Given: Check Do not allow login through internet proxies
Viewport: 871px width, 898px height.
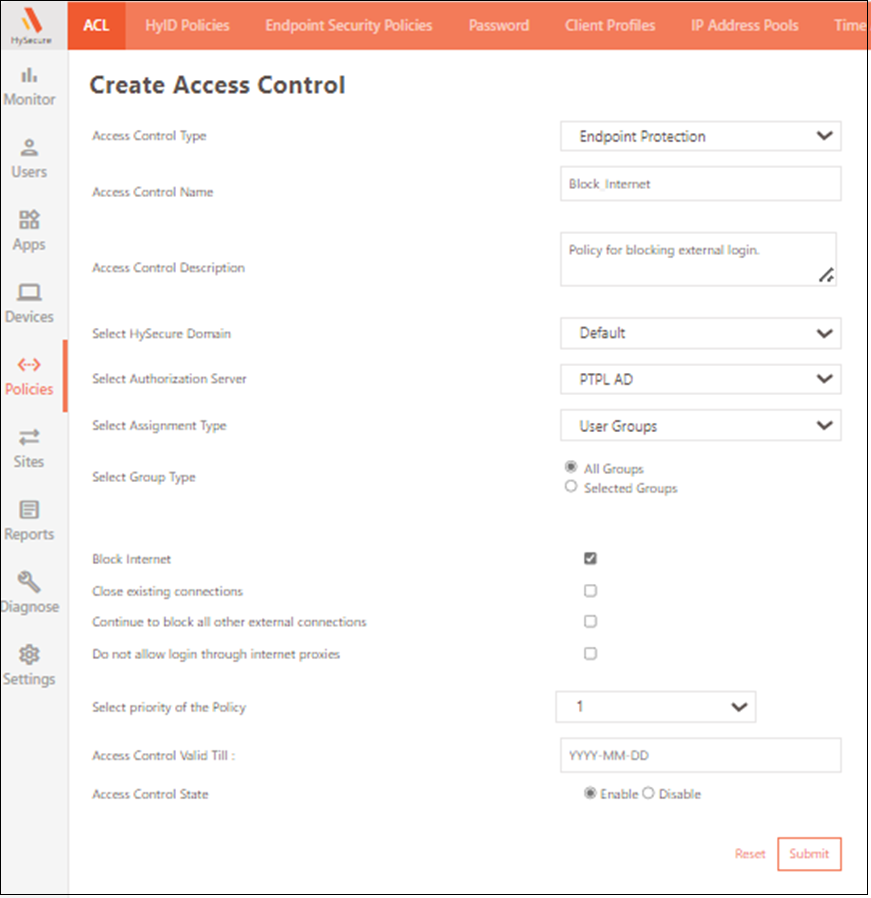Looking at the screenshot, I should [x=590, y=653].
